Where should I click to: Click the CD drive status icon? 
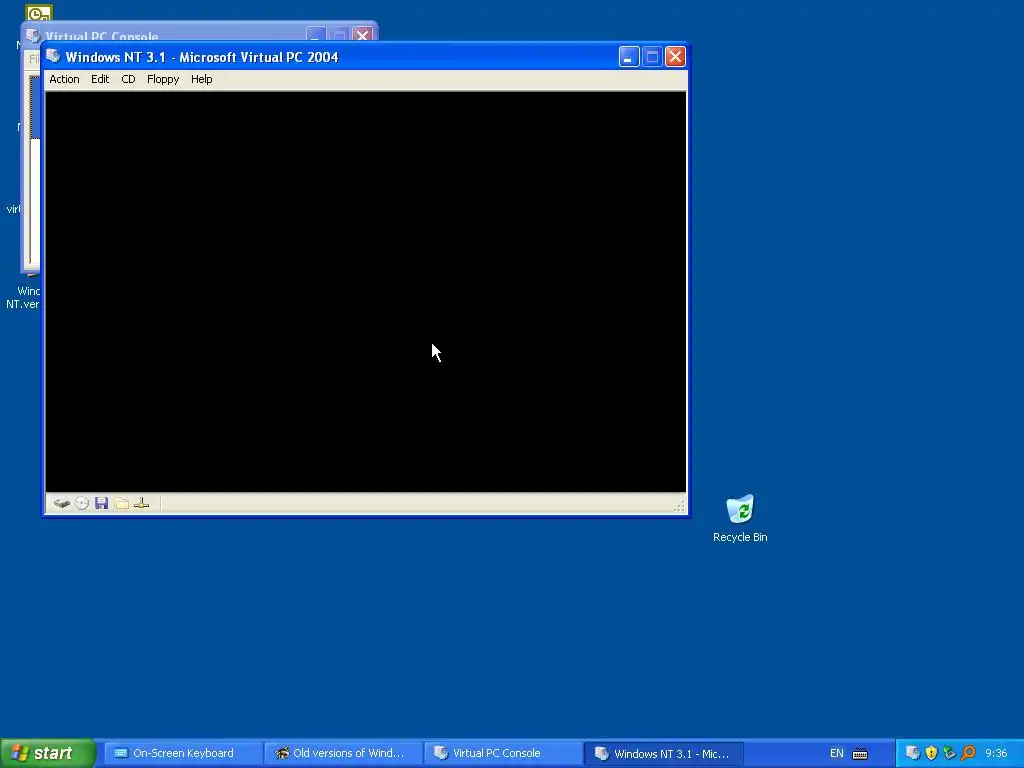point(82,503)
